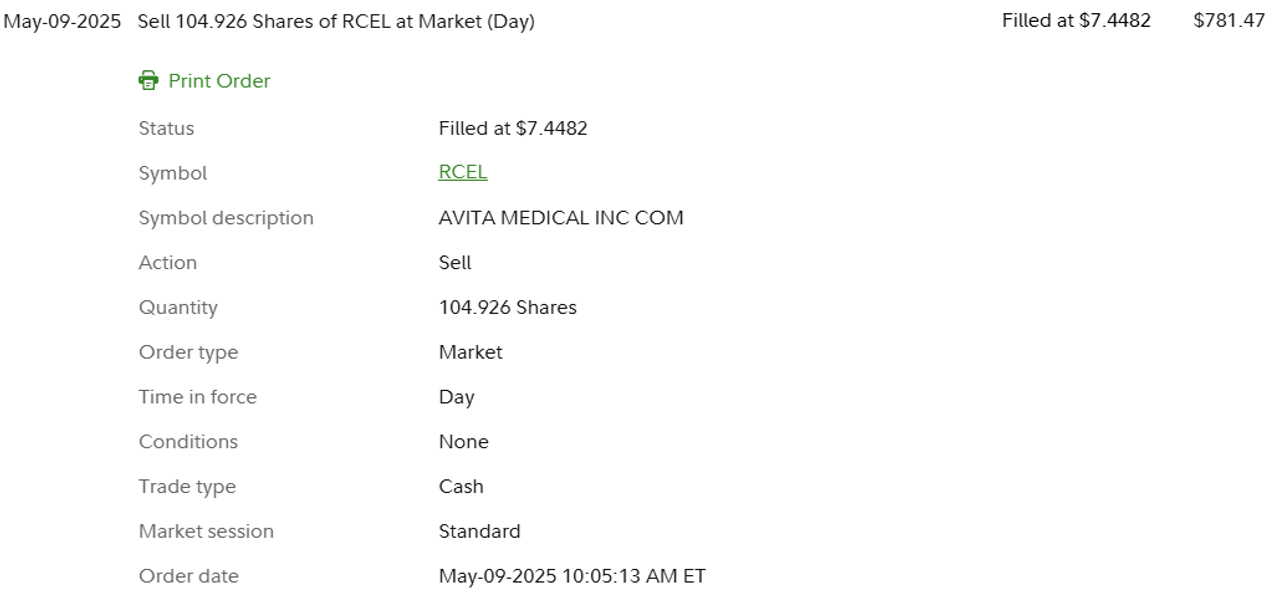Click the Day time in force value

(456, 397)
